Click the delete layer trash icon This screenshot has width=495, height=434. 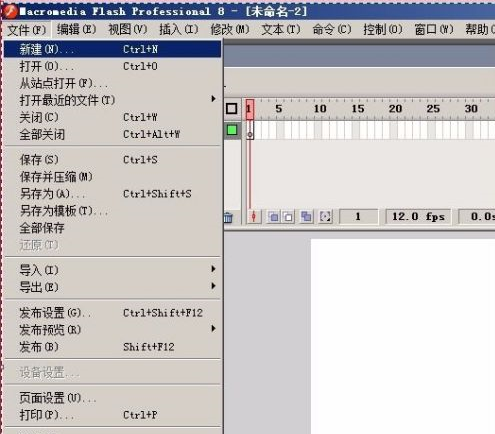228,217
